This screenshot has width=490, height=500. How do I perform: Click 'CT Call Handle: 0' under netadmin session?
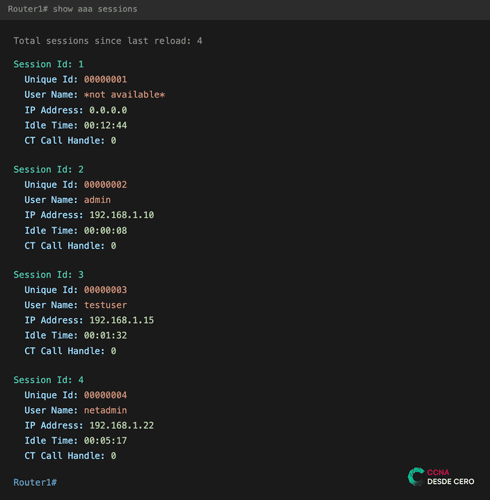pyautogui.click(x=70, y=456)
